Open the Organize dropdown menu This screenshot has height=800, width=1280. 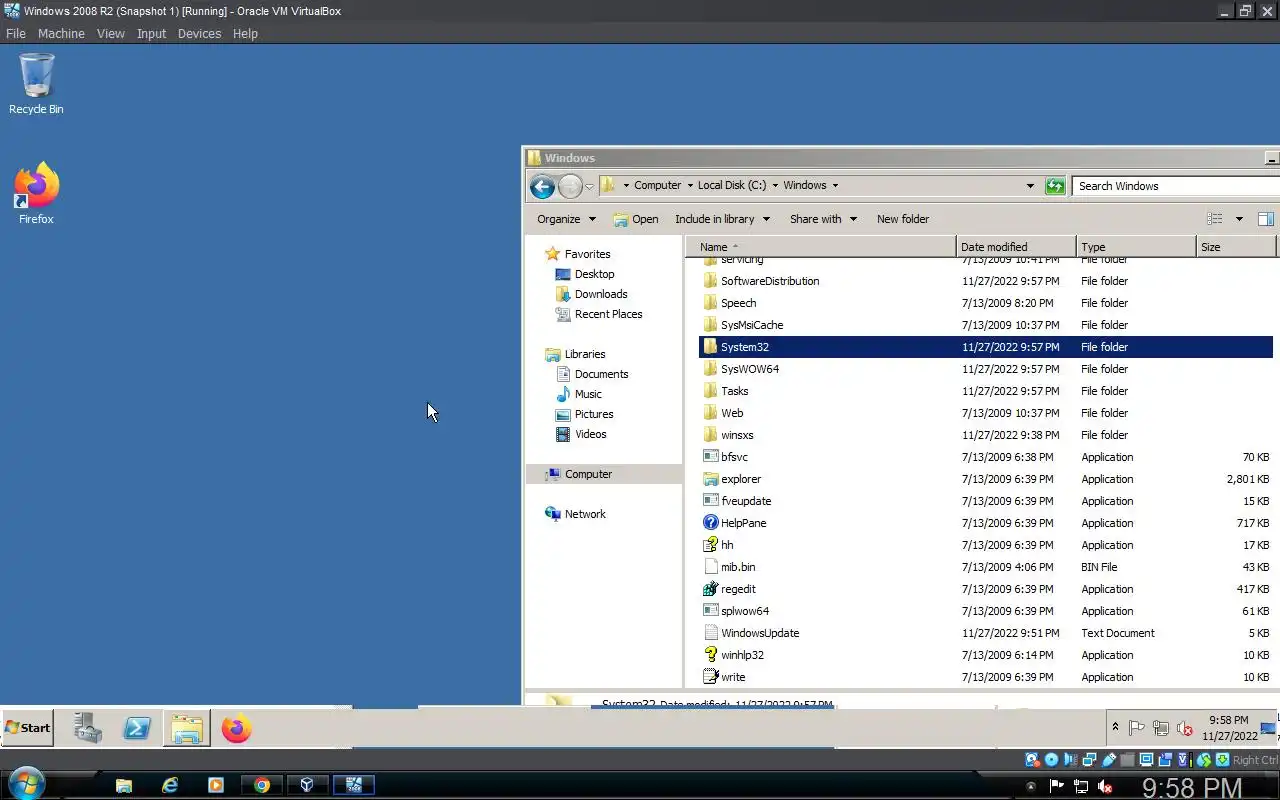point(566,219)
